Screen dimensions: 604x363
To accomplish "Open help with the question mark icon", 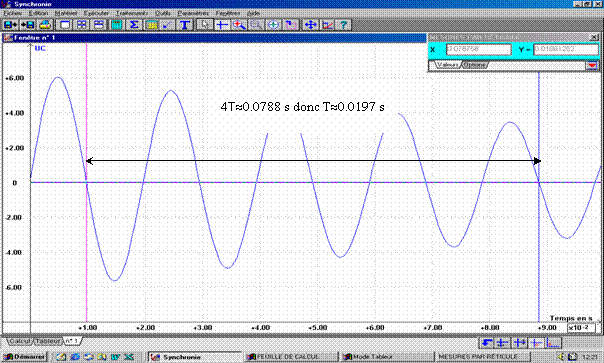I will [343, 25].
